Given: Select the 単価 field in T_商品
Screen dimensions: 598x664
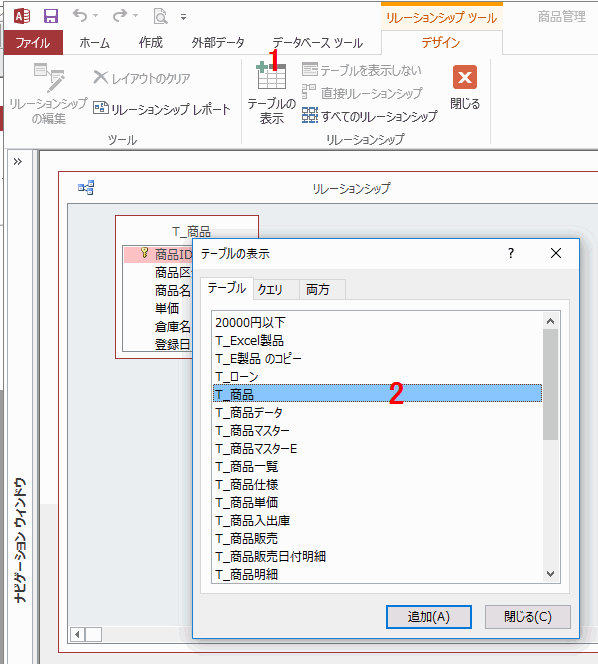Looking at the screenshot, I should pyautogui.click(x=167, y=308).
